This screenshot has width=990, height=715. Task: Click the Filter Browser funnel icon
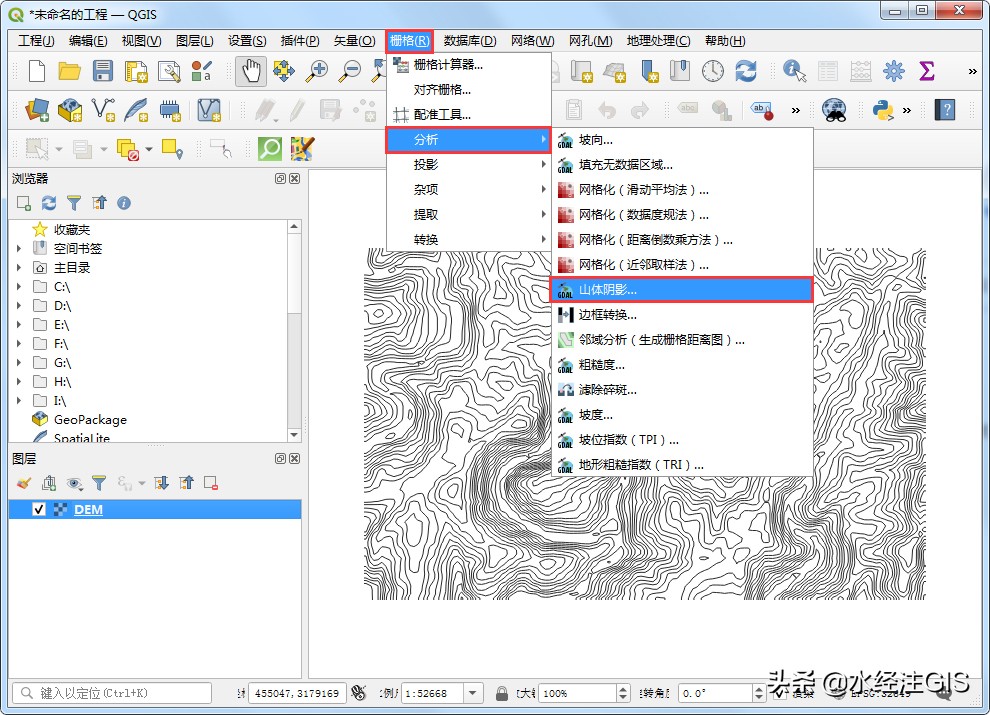tap(74, 203)
